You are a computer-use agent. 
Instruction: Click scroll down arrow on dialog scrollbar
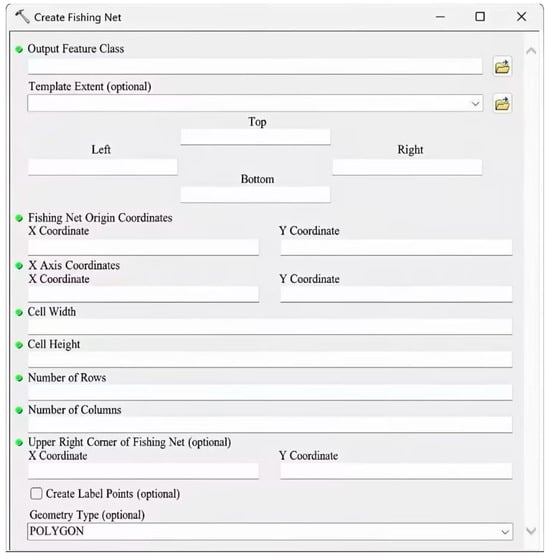[531, 531]
